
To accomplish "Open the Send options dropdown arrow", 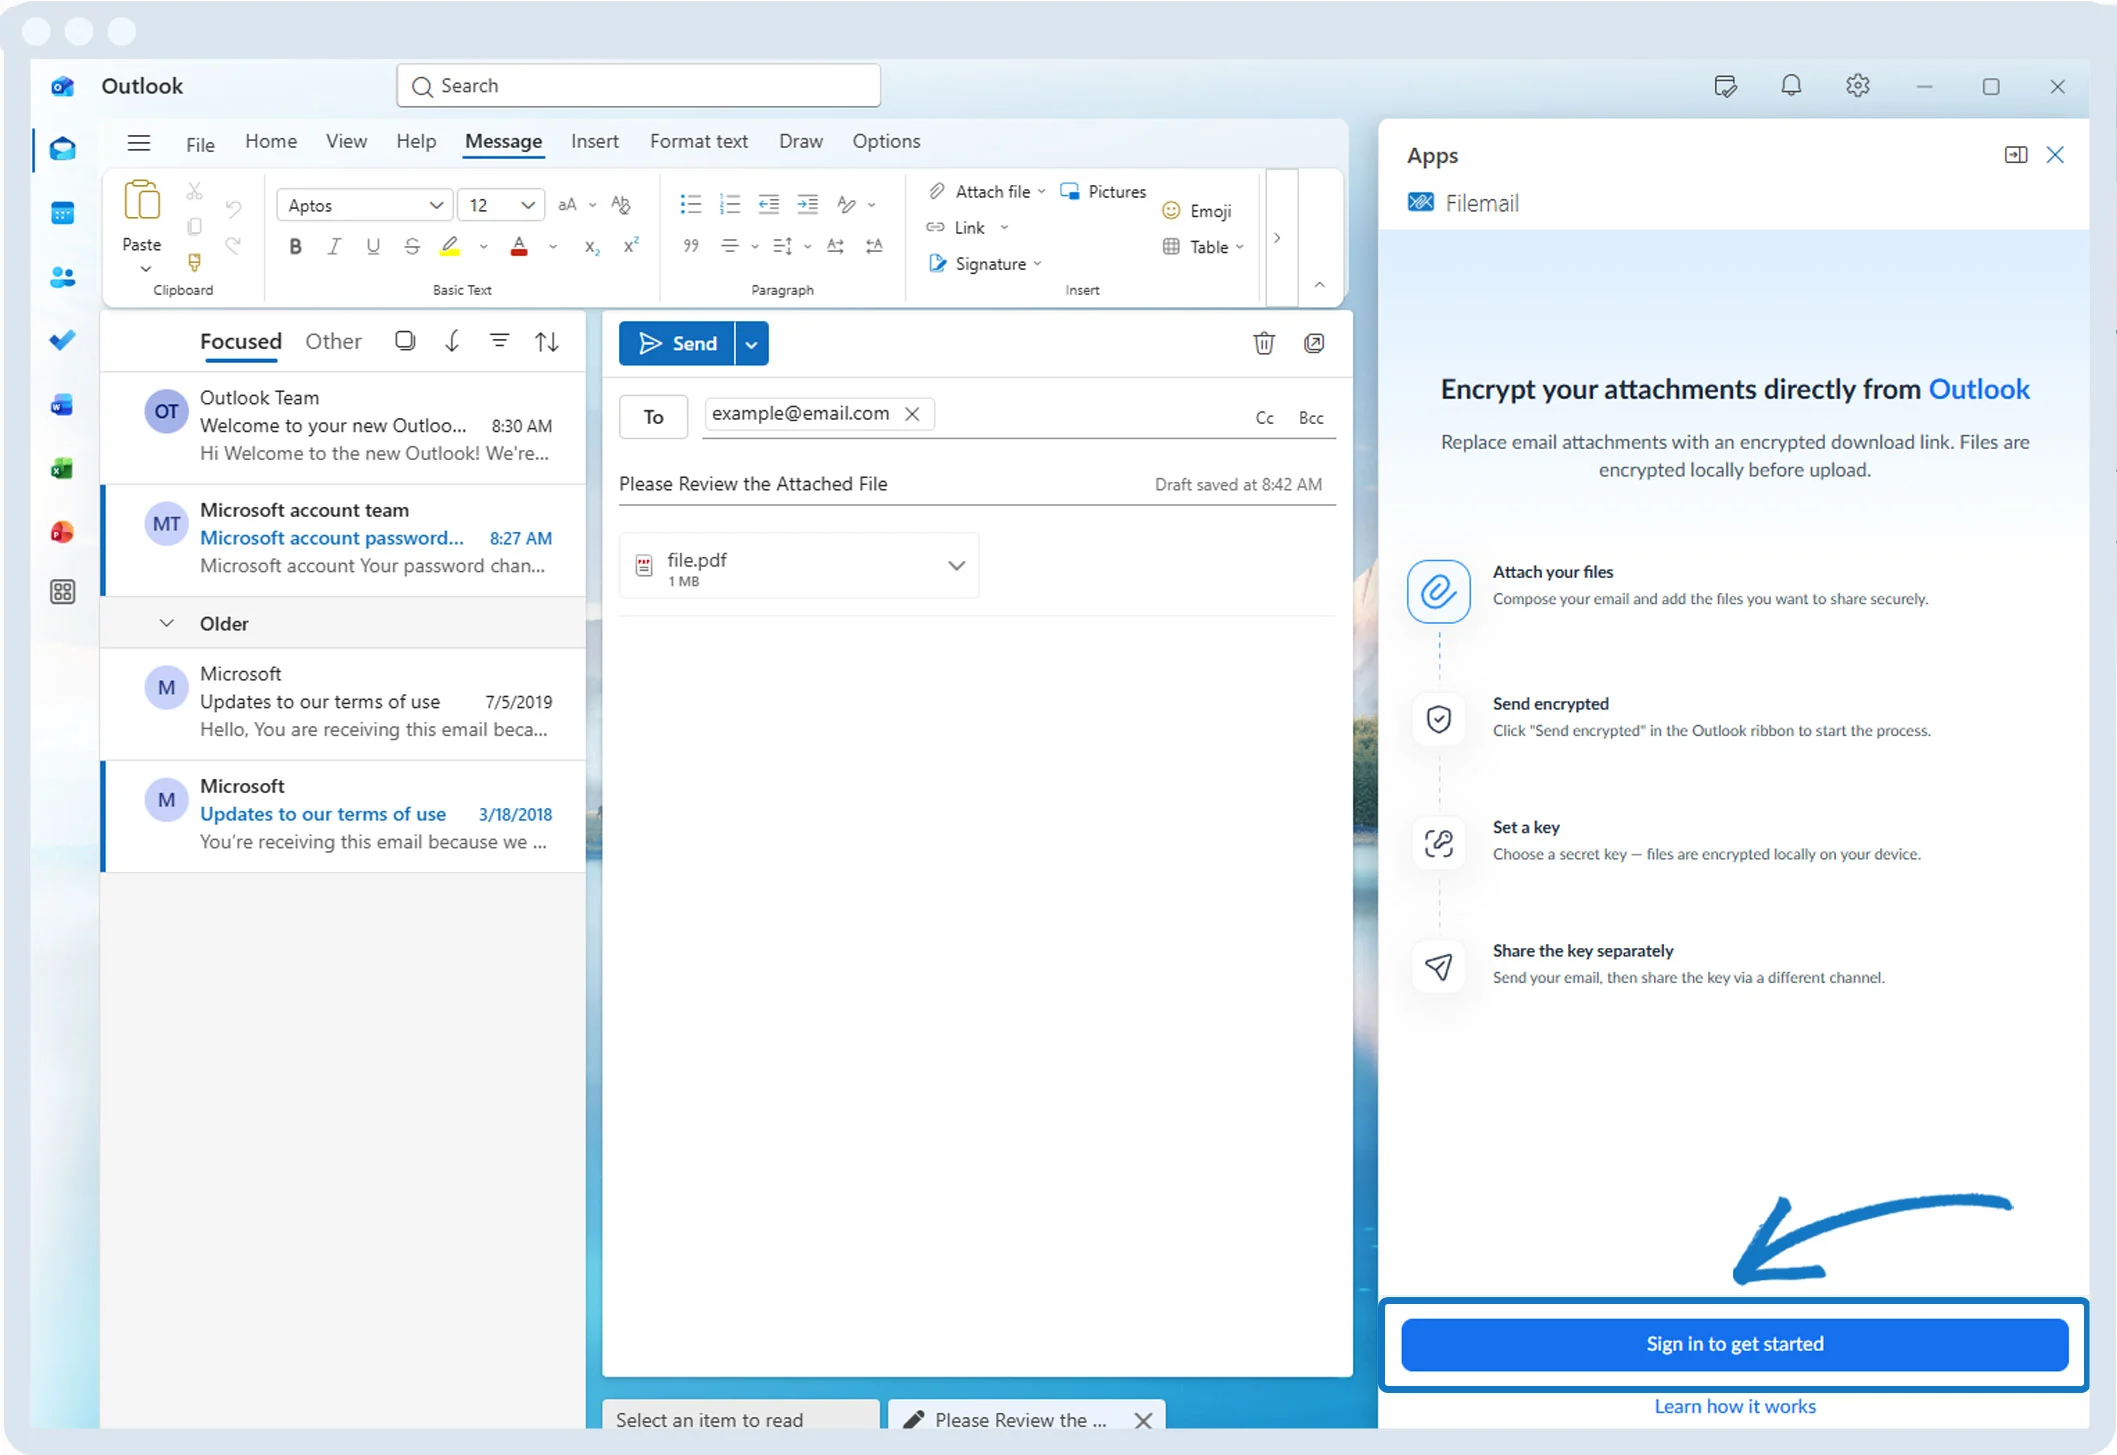I will tap(751, 344).
